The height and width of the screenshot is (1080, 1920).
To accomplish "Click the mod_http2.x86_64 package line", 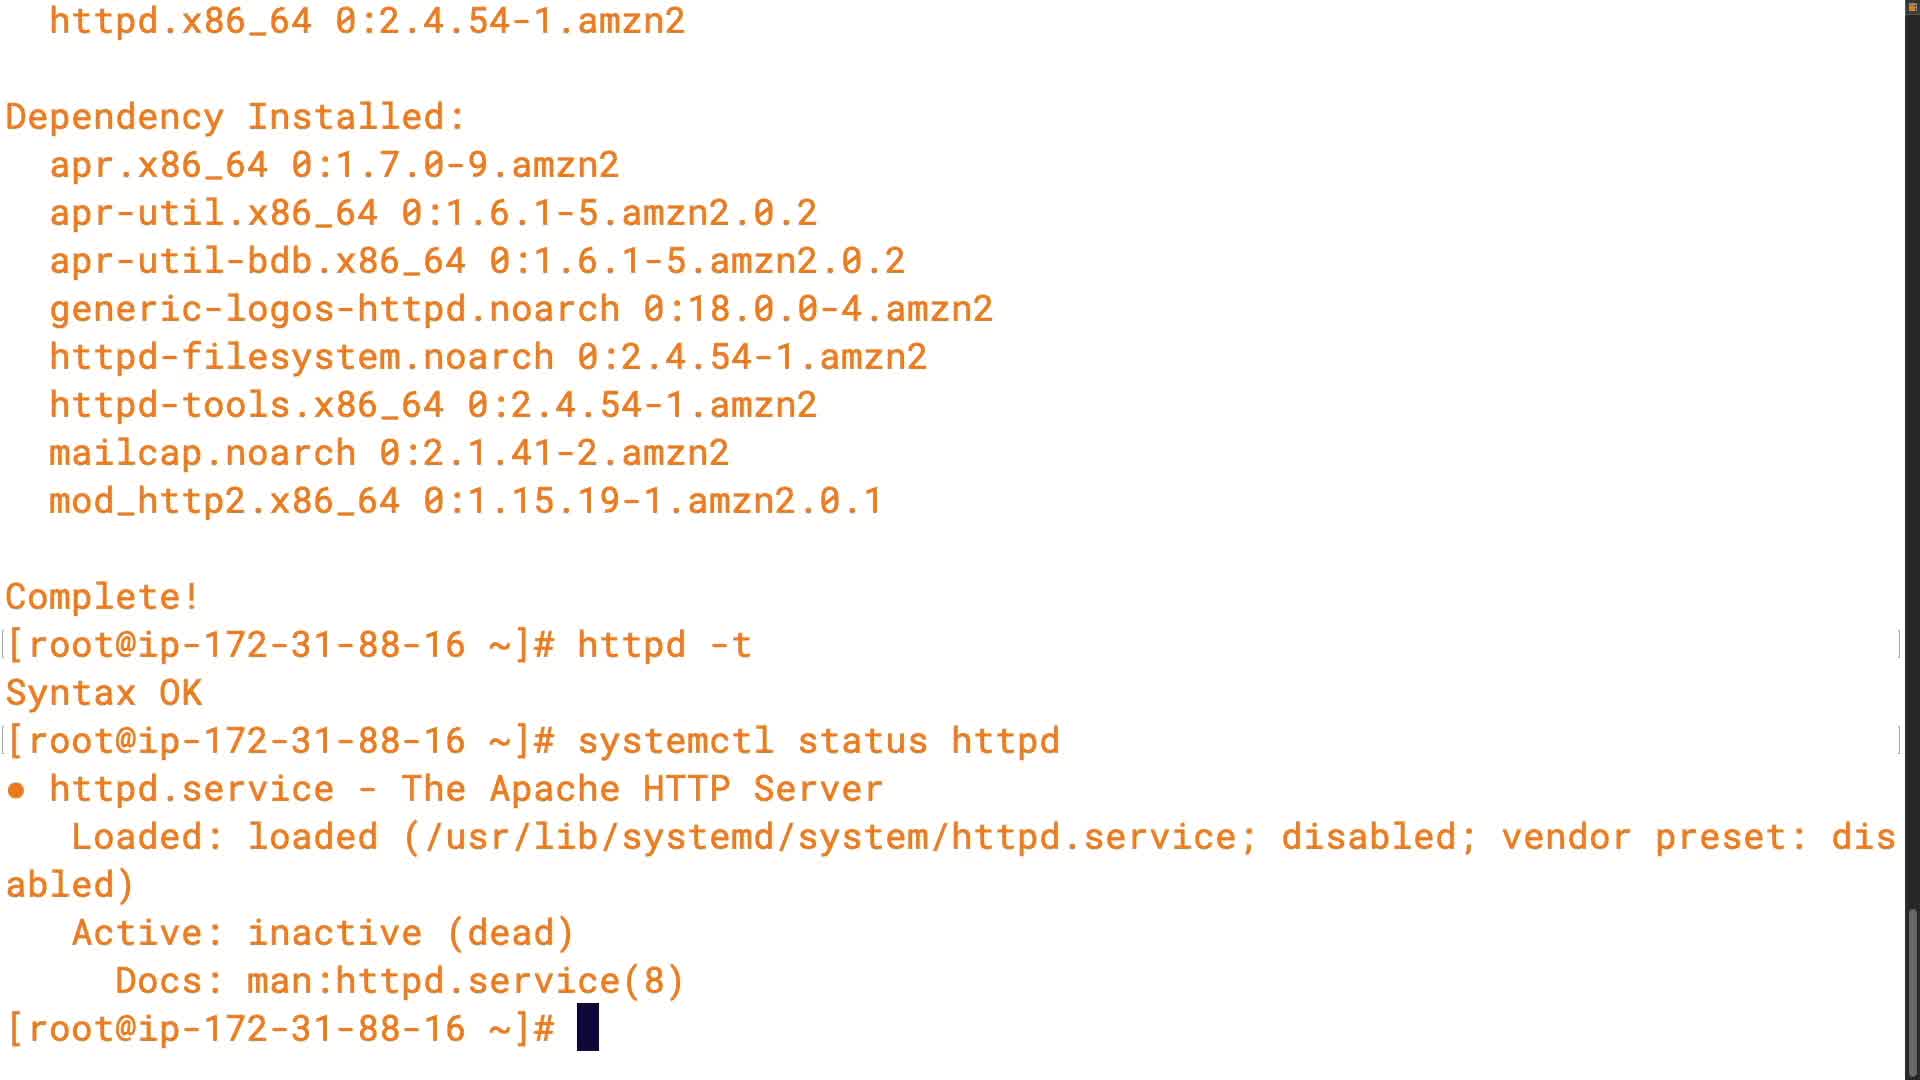I will [466, 501].
